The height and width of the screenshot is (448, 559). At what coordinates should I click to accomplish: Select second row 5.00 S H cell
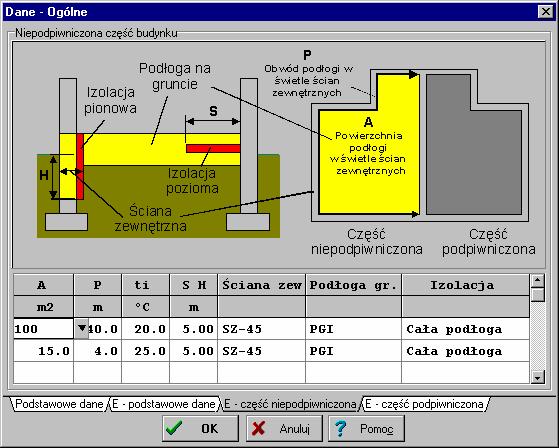tap(193, 351)
